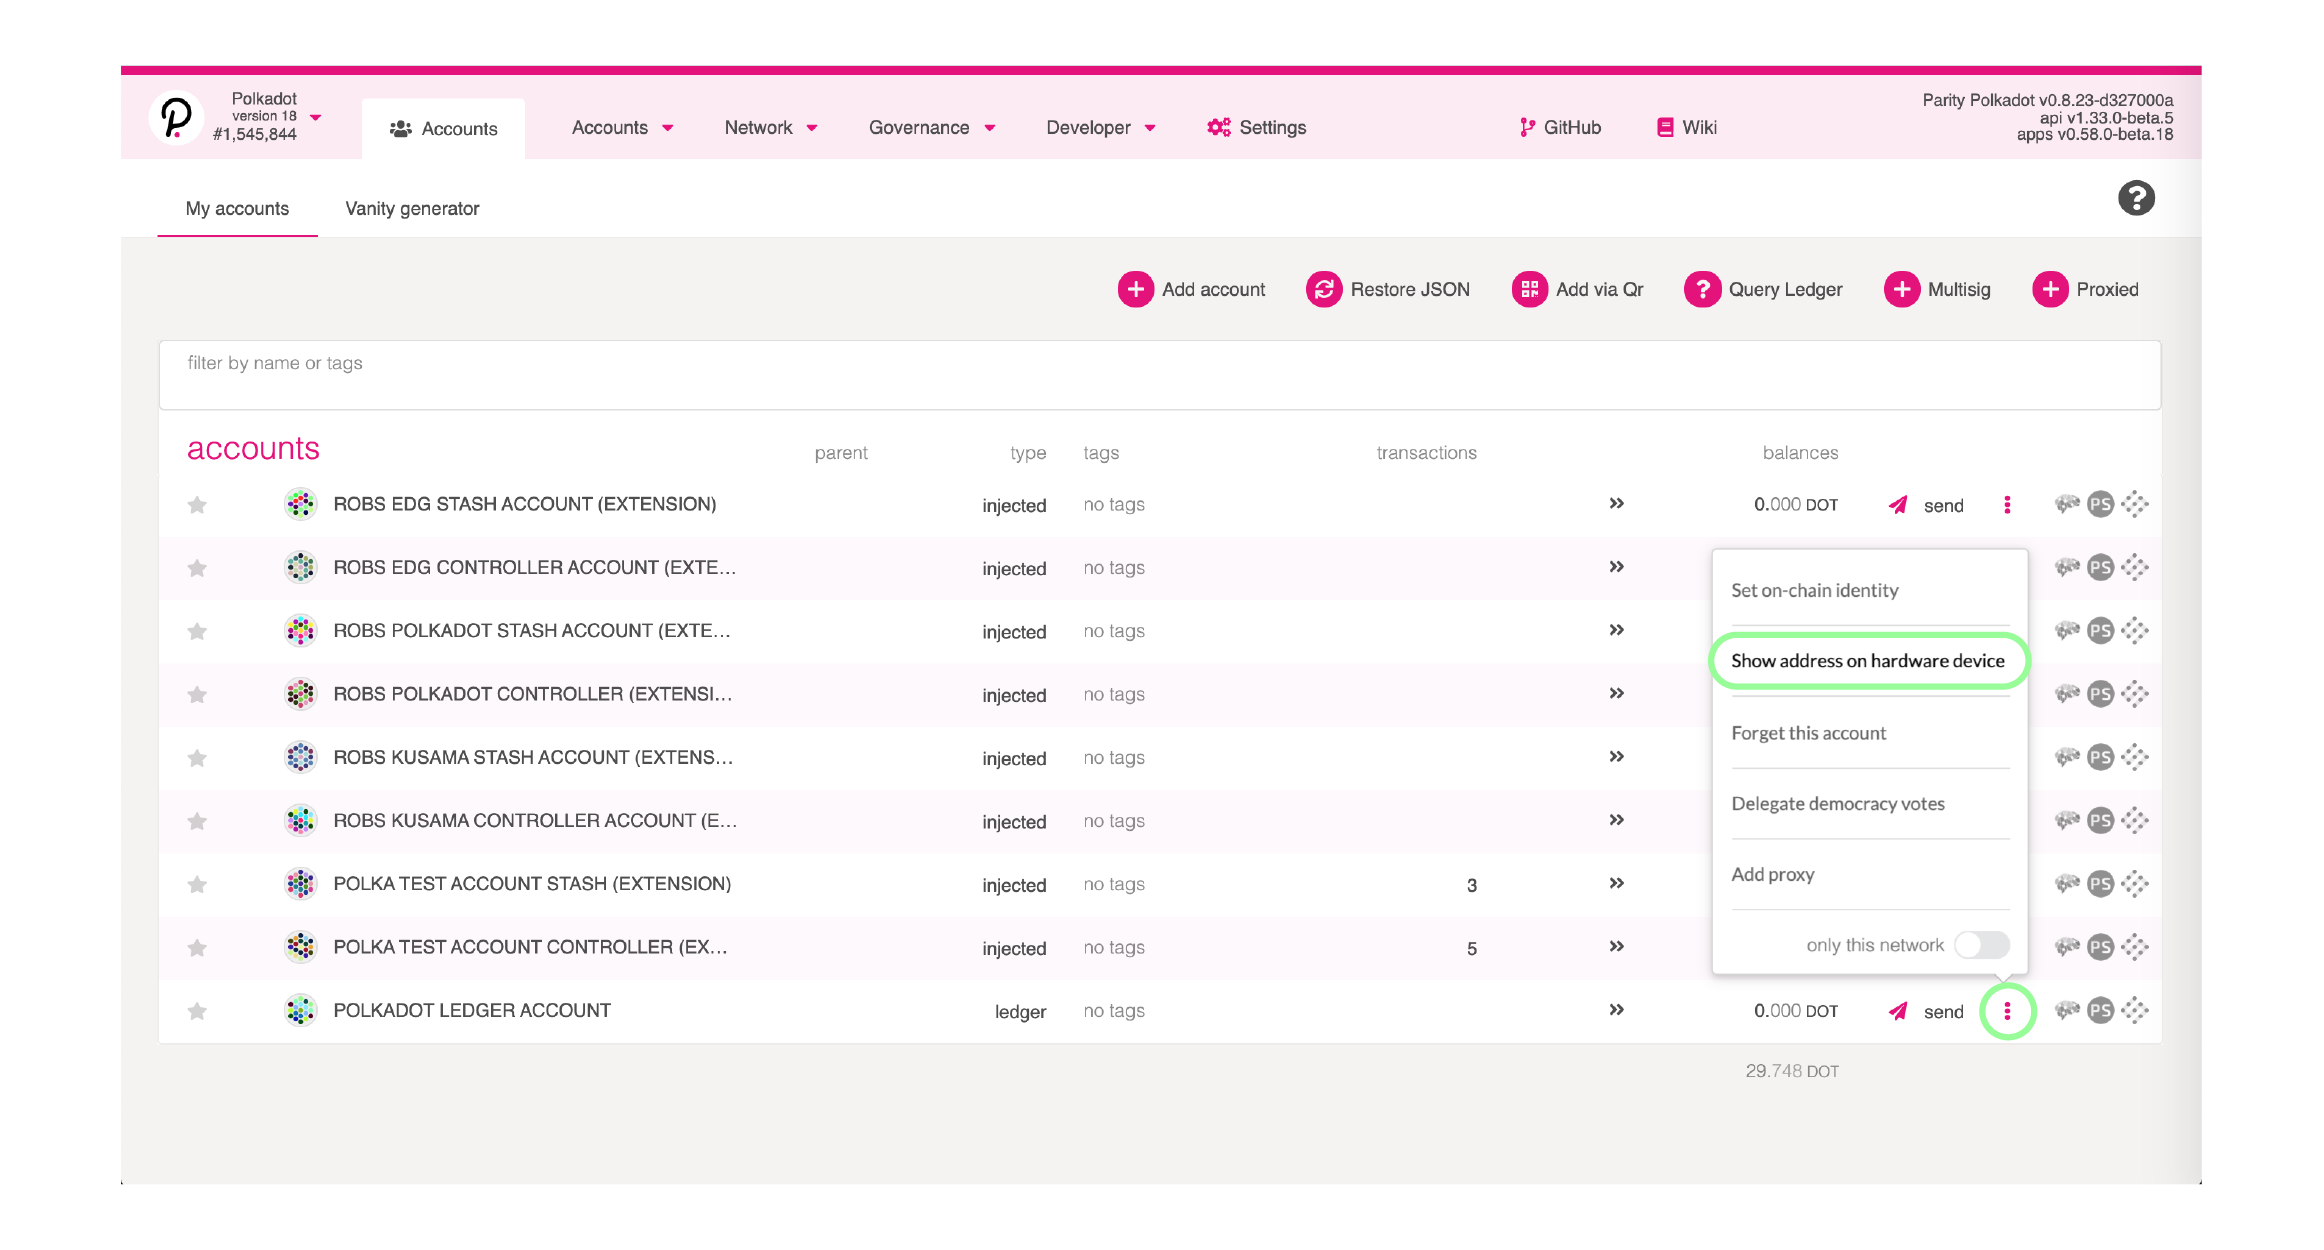Click the GitHub branch icon
The image size is (2324, 1250).
[1527, 127]
